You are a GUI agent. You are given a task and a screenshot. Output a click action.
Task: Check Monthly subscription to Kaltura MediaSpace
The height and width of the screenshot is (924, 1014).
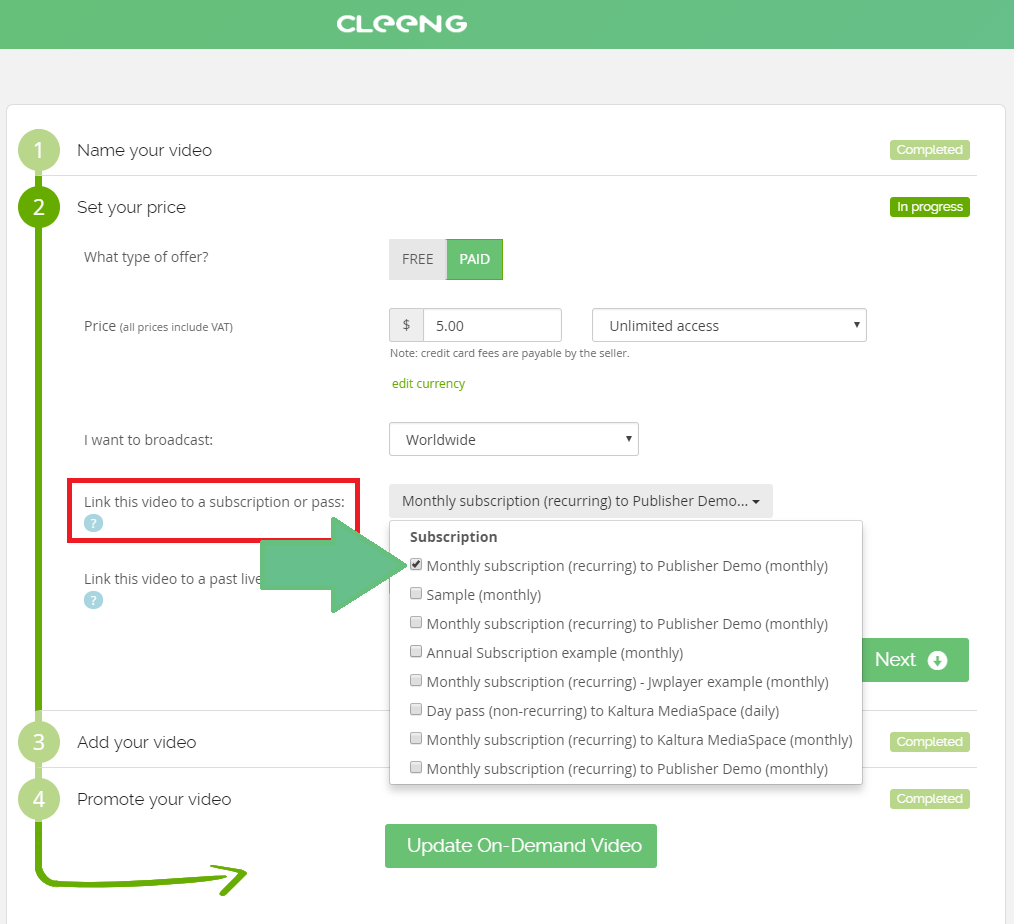point(416,738)
